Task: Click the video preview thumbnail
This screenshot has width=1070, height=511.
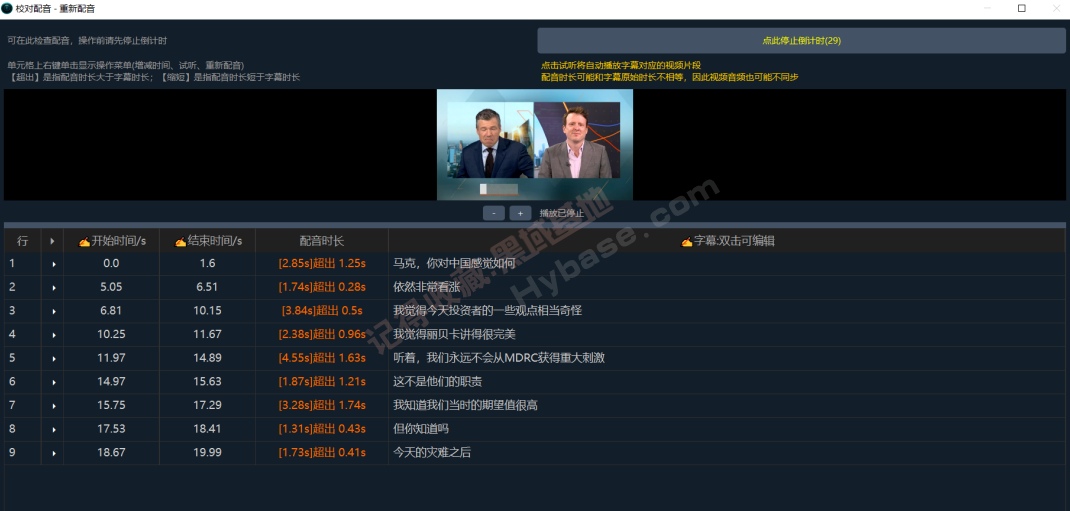Action: coord(535,145)
